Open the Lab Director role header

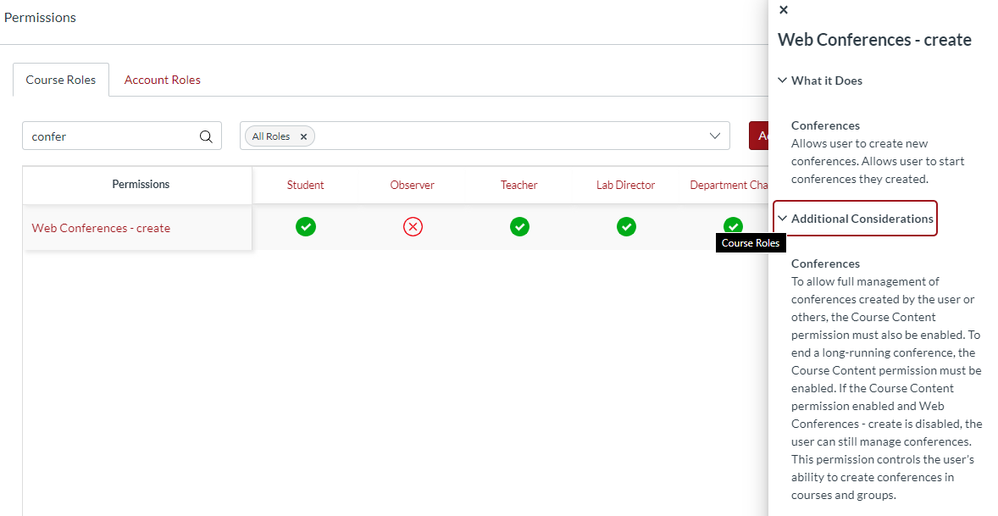pos(626,185)
